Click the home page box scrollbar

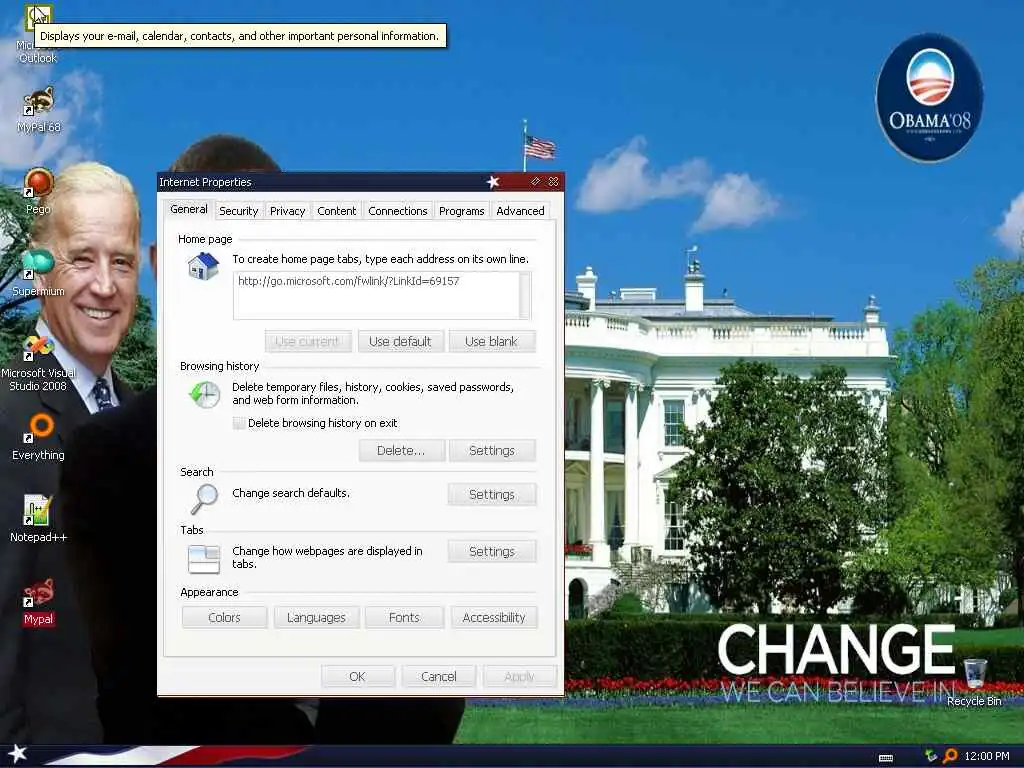coord(525,295)
